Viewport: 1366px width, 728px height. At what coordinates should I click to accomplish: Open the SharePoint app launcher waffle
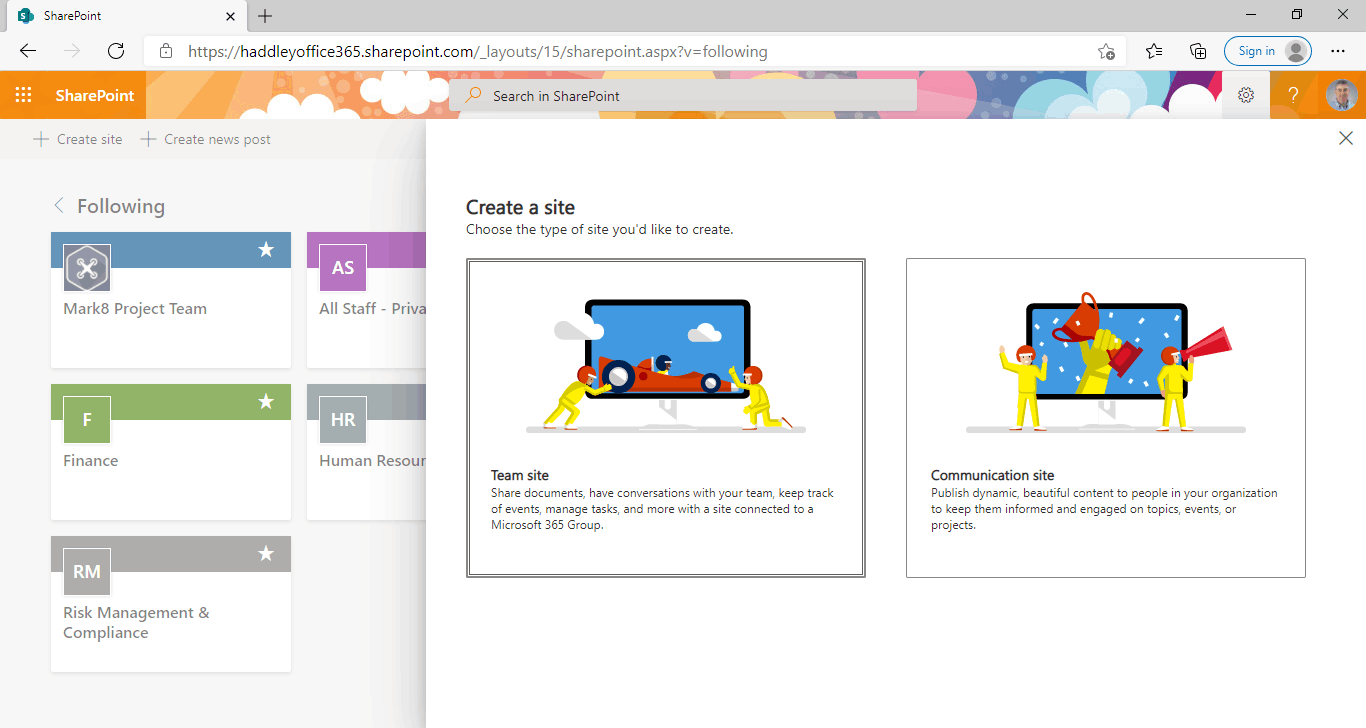pos(24,95)
